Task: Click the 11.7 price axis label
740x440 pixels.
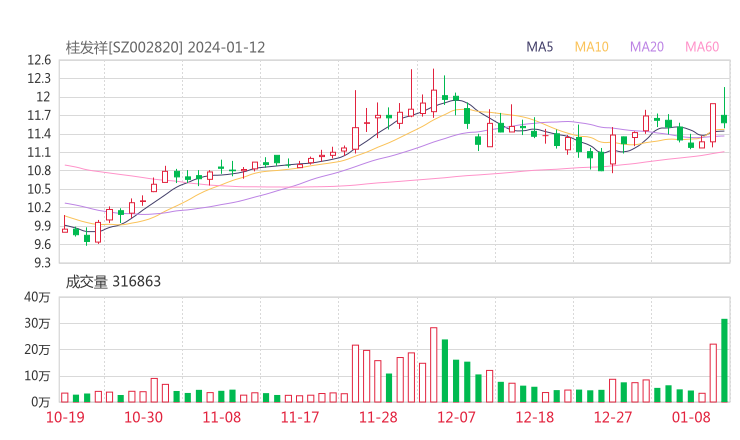Action: point(39,115)
